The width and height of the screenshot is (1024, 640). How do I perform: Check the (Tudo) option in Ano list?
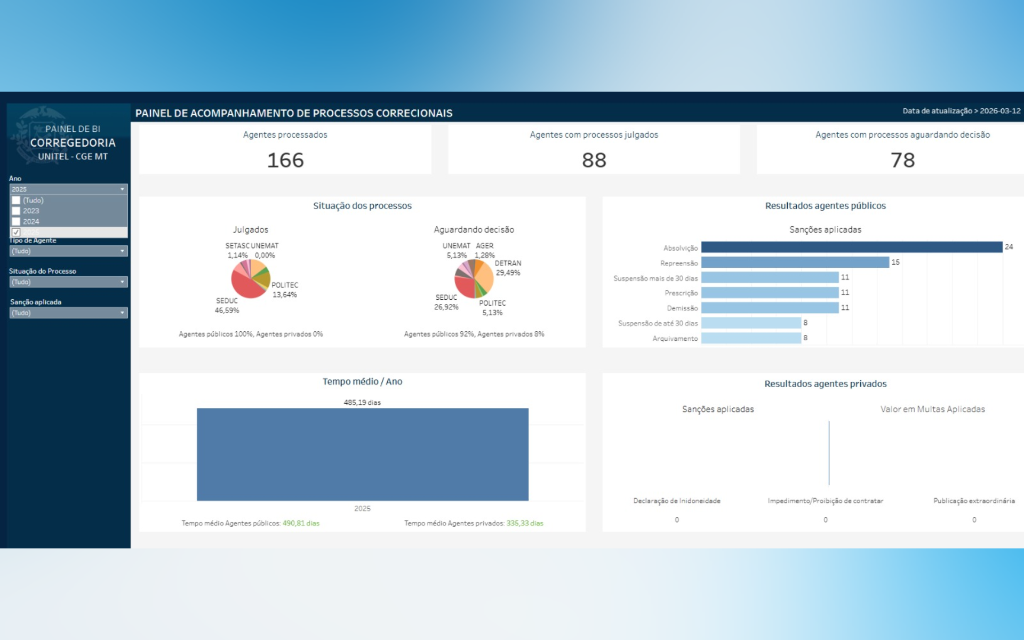click(16, 200)
